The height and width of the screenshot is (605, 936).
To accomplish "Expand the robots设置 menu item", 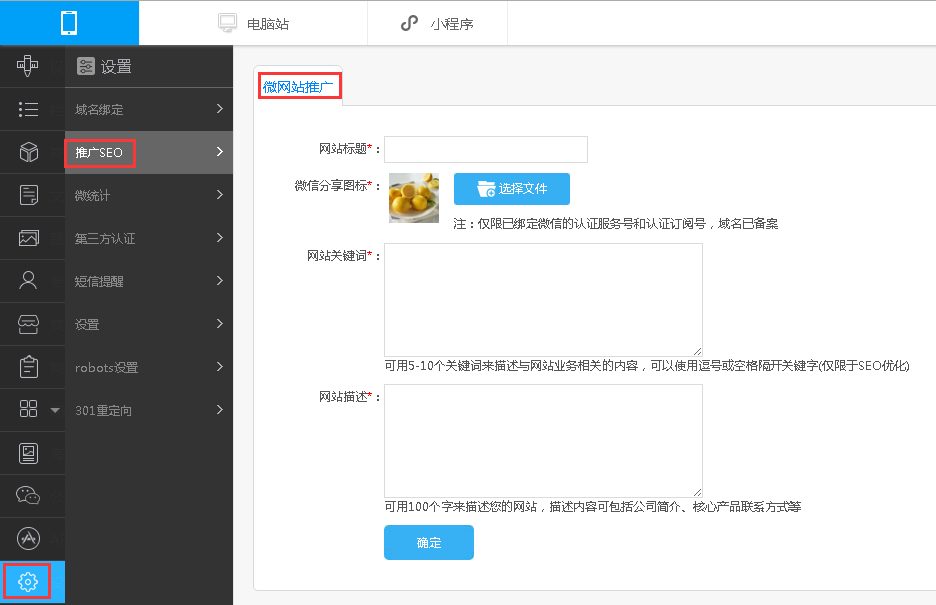I will coord(148,367).
